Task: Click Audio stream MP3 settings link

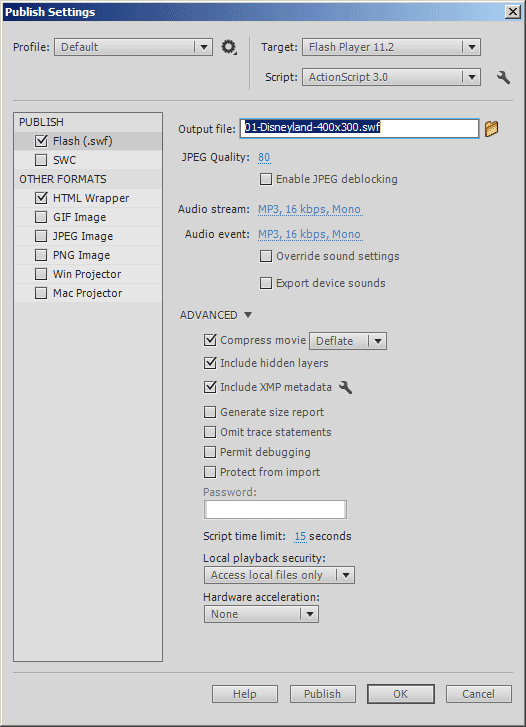Action: click(309, 209)
